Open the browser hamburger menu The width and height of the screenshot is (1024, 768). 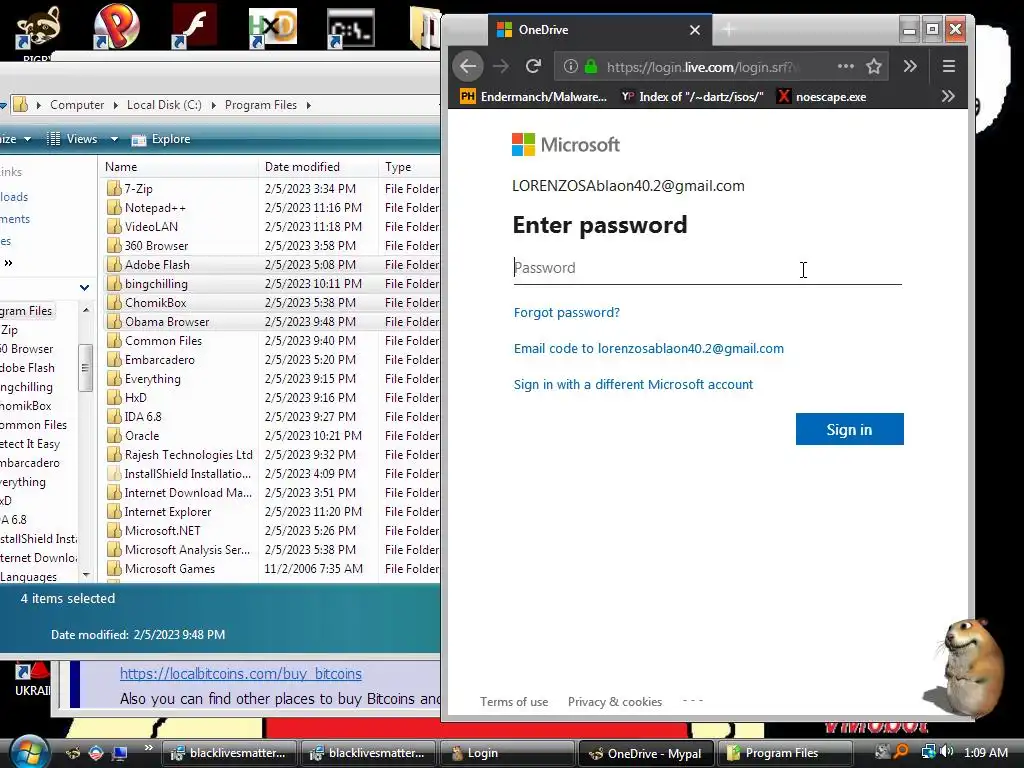pyautogui.click(x=949, y=66)
